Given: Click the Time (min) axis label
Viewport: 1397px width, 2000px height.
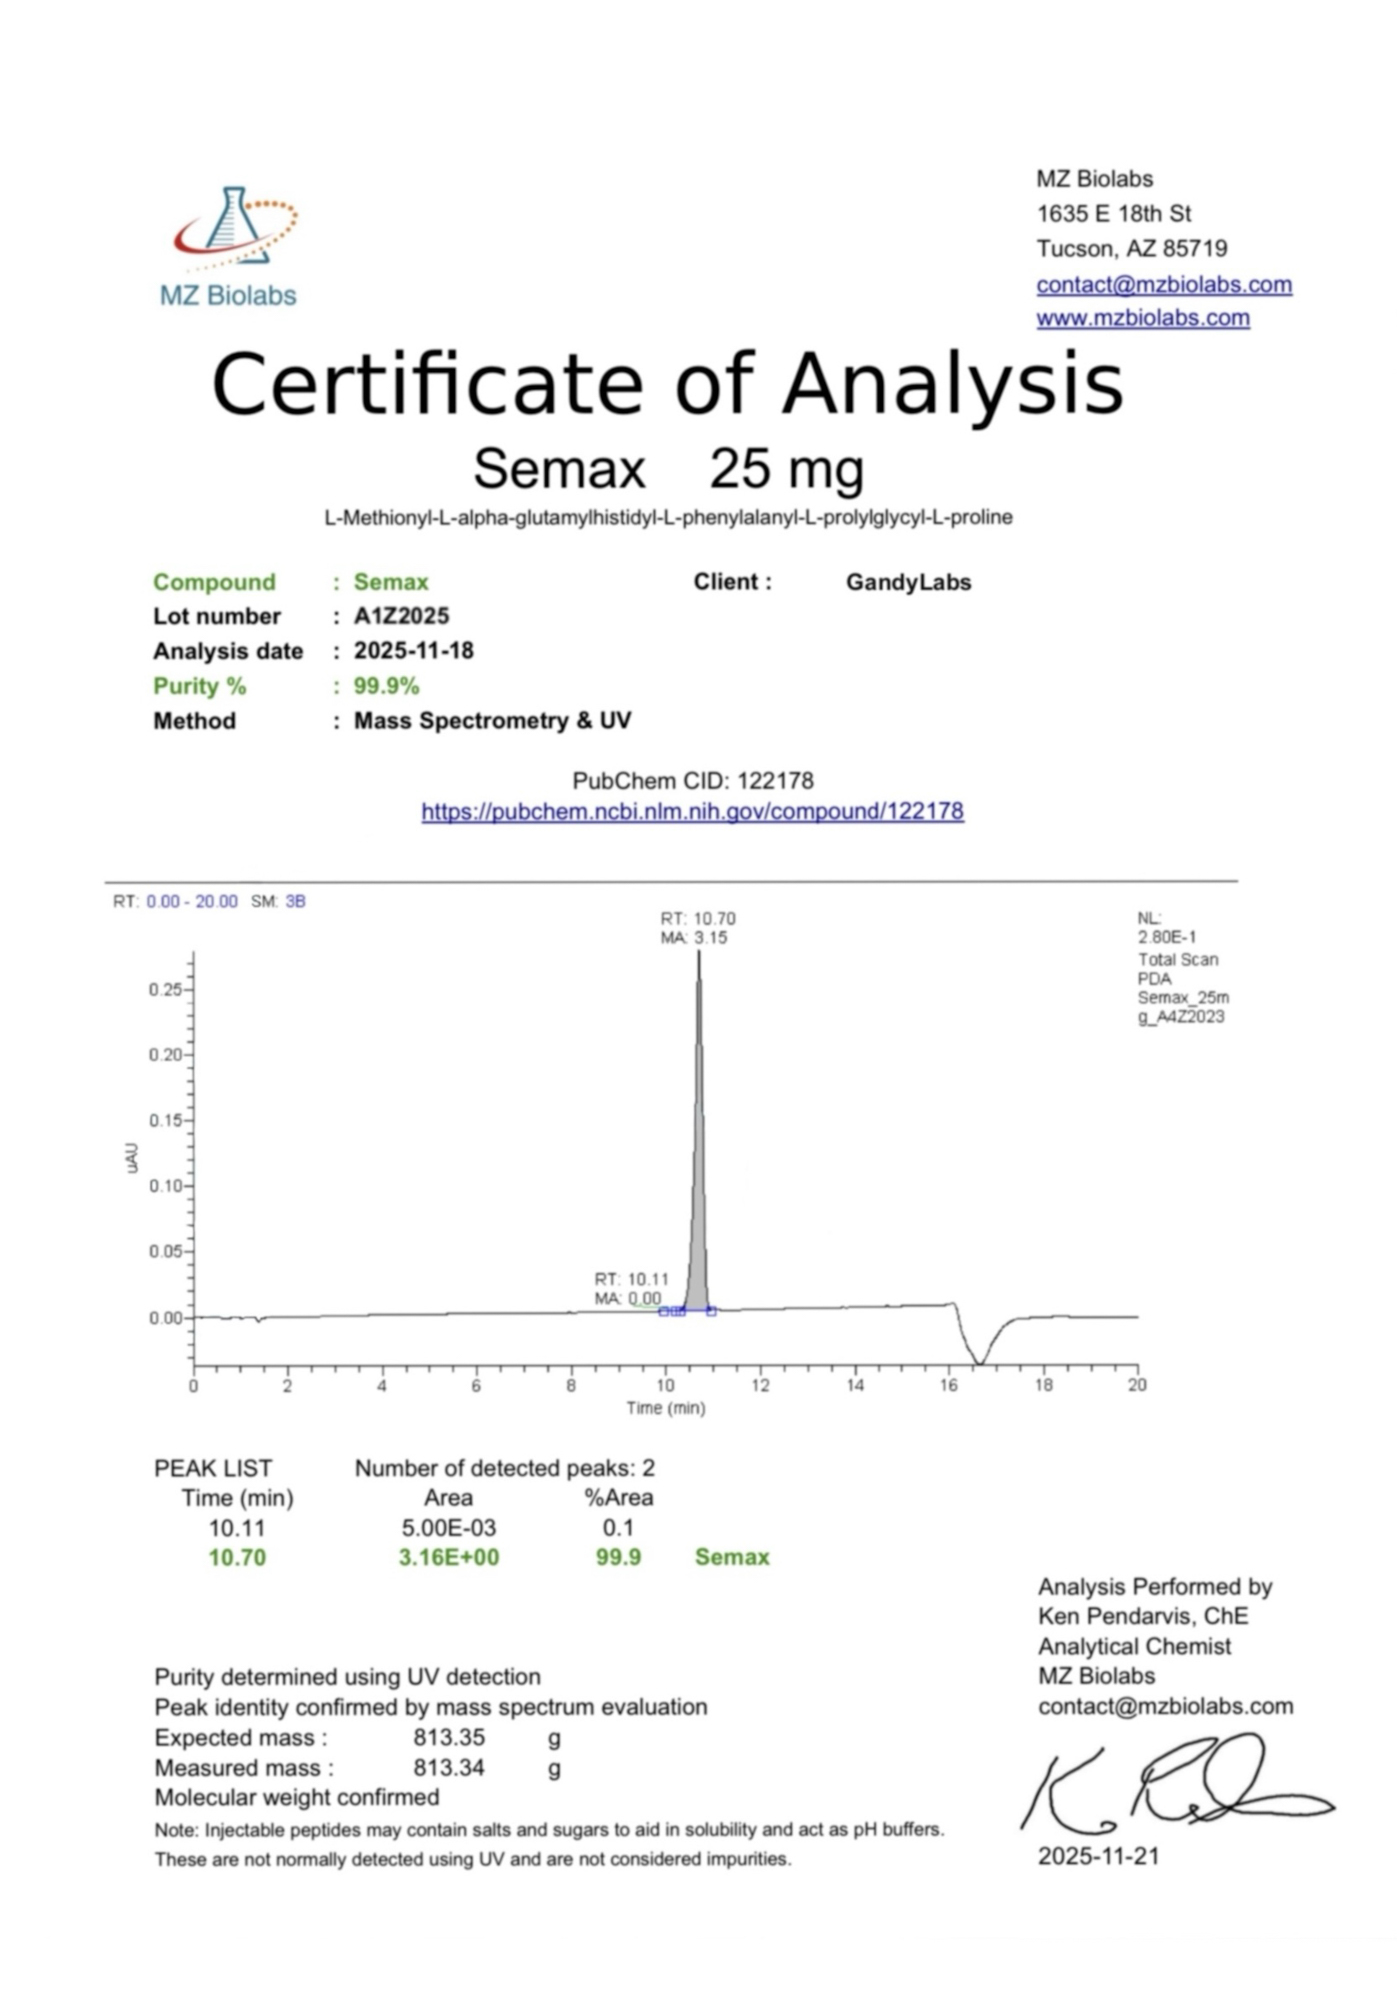Looking at the screenshot, I should [665, 1408].
